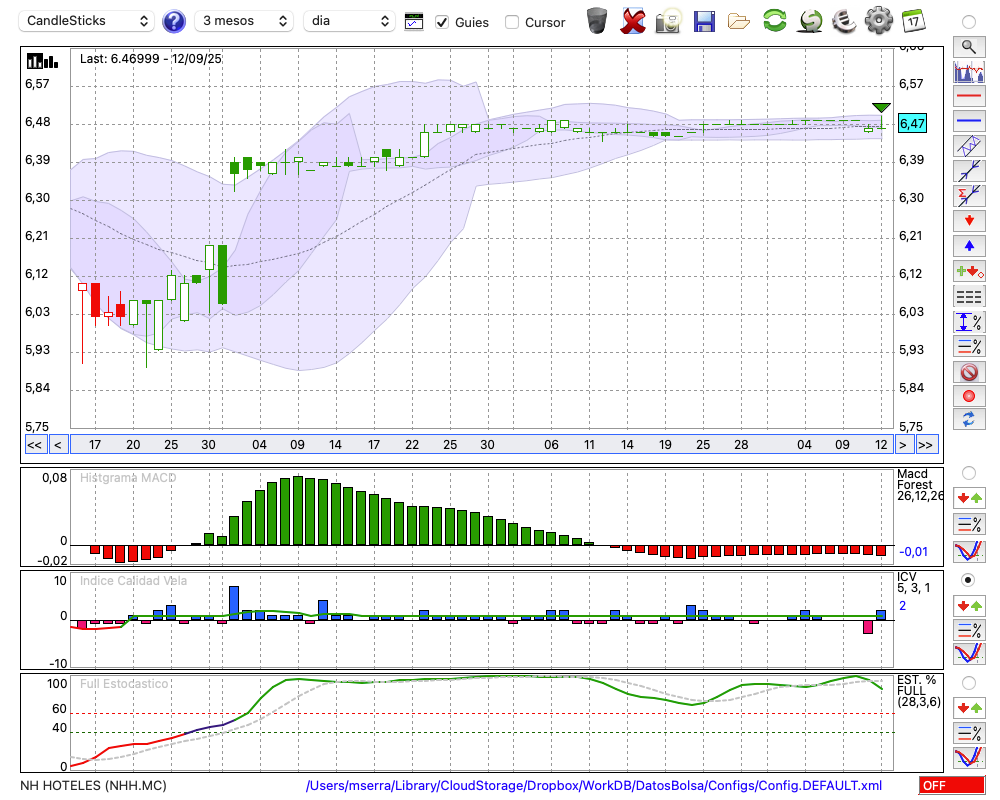The height and width of the screenshot is (800, 1000).
Task: Click the date axis scroll bar
Action: (x=482, y=445)
